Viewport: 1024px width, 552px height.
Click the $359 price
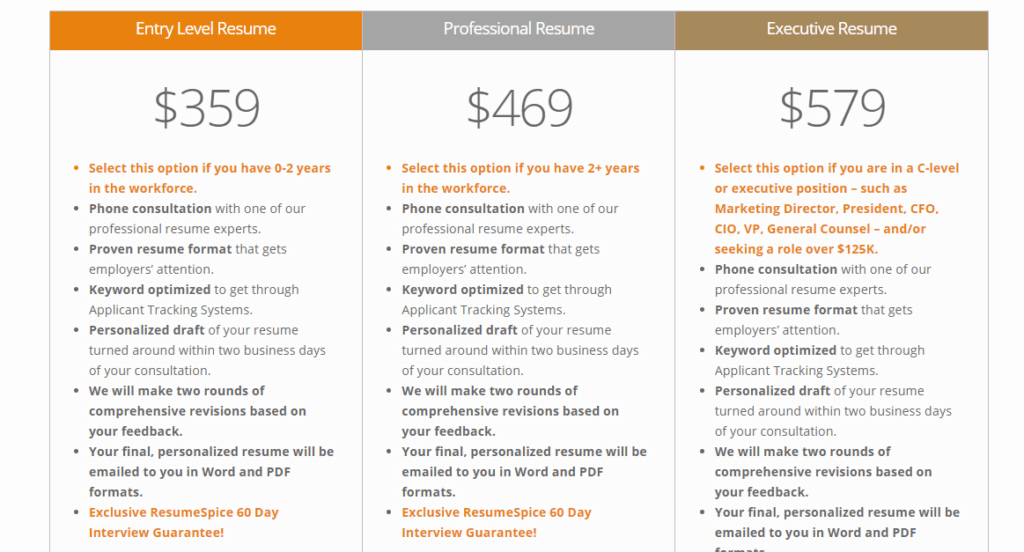206,108
